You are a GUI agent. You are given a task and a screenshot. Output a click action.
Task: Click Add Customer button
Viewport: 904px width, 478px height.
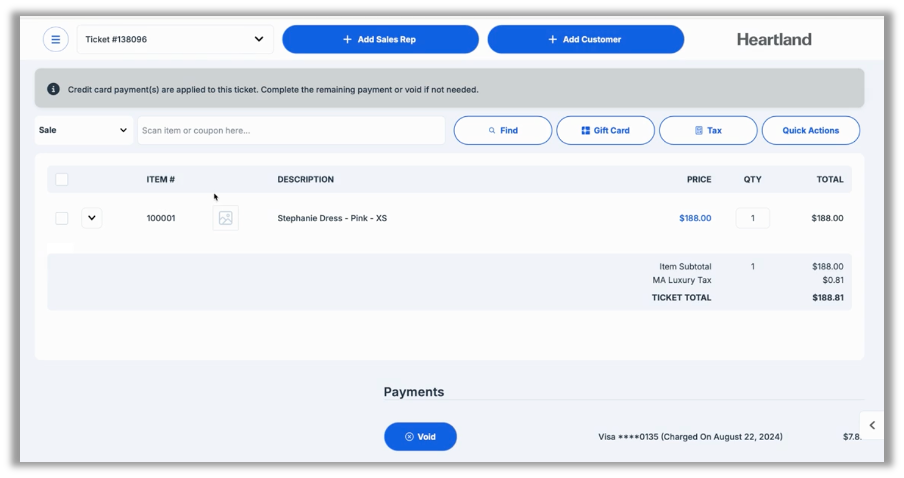[x=585, y=40]
